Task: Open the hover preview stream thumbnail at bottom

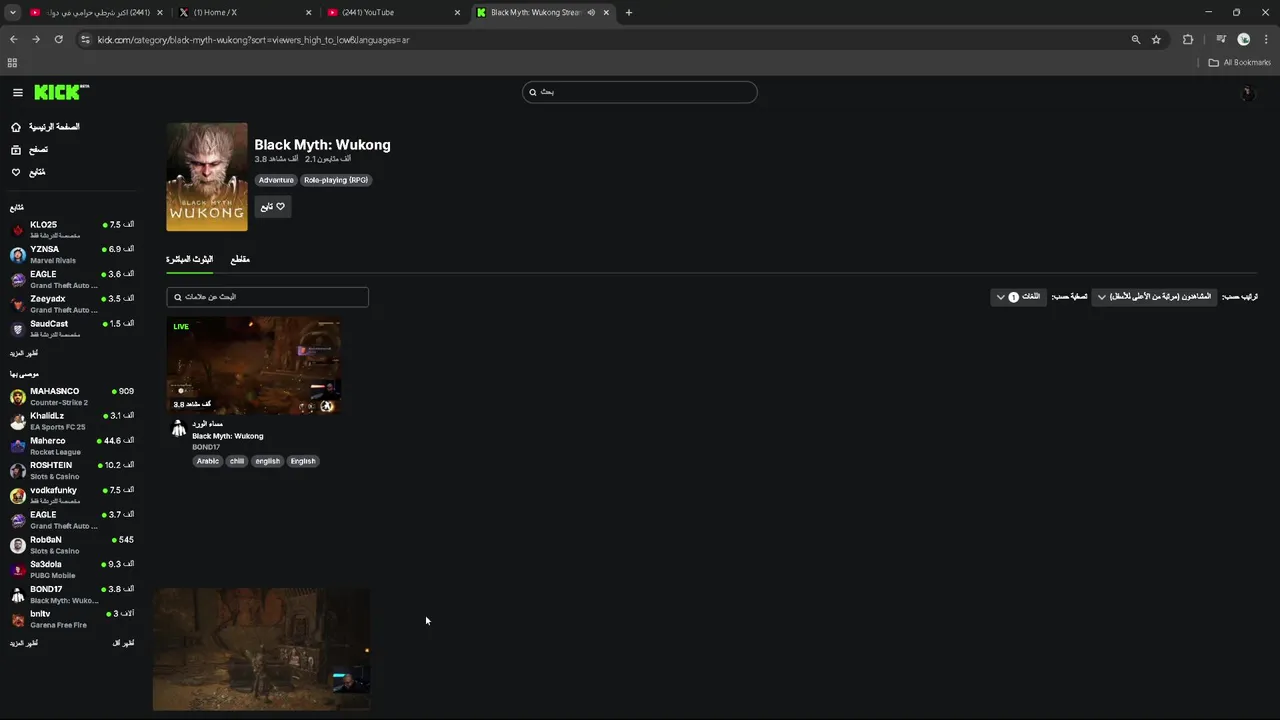Action: (261, 649)
